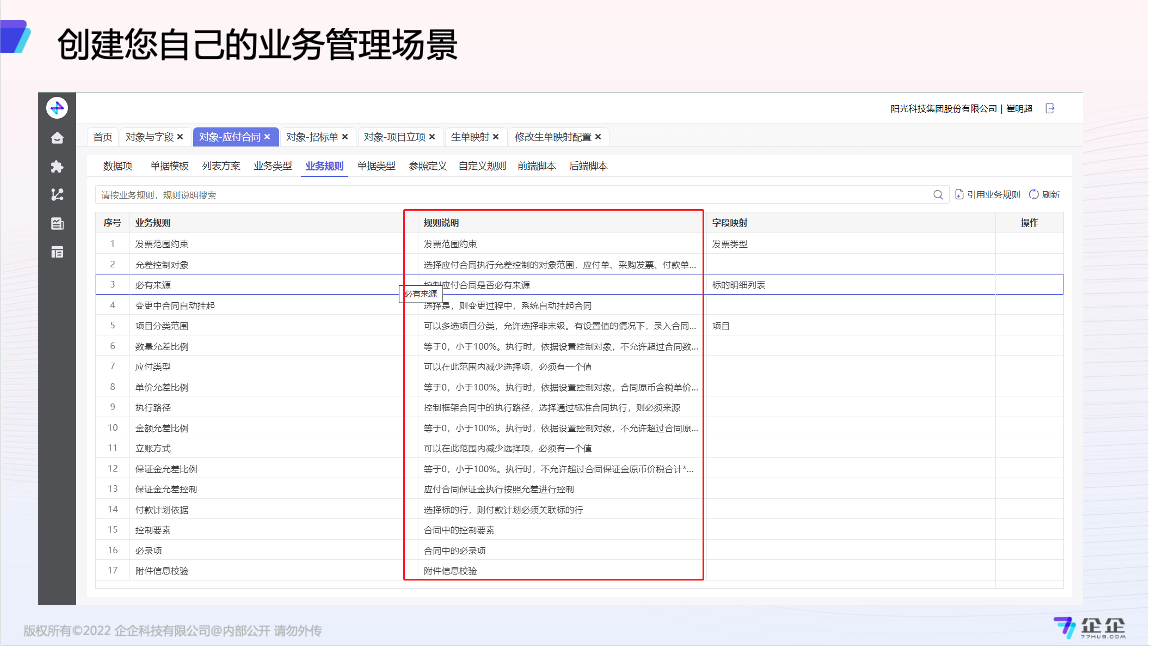Switch to the 首页 tab

pos(102,137)
